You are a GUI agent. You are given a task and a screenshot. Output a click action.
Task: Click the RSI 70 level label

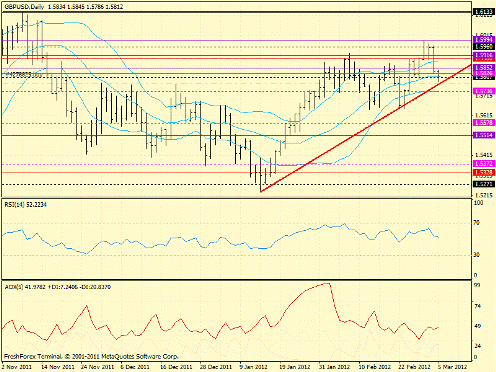[x=477, y=222]
